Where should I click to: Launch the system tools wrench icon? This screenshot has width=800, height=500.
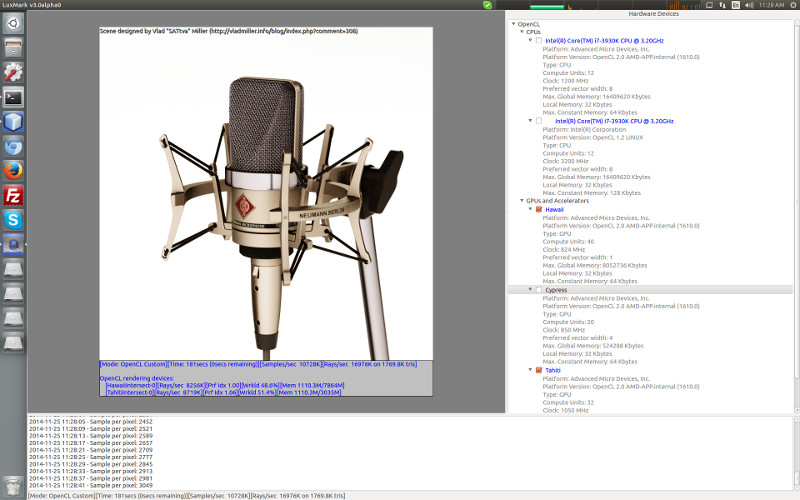(13, 72)
